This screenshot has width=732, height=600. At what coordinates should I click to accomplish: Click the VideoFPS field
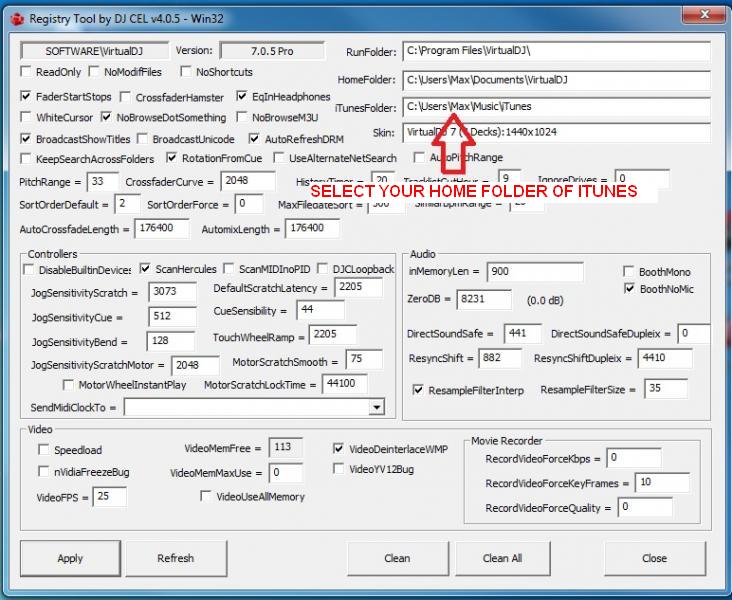pyautogui.click(x=110, y=497)
